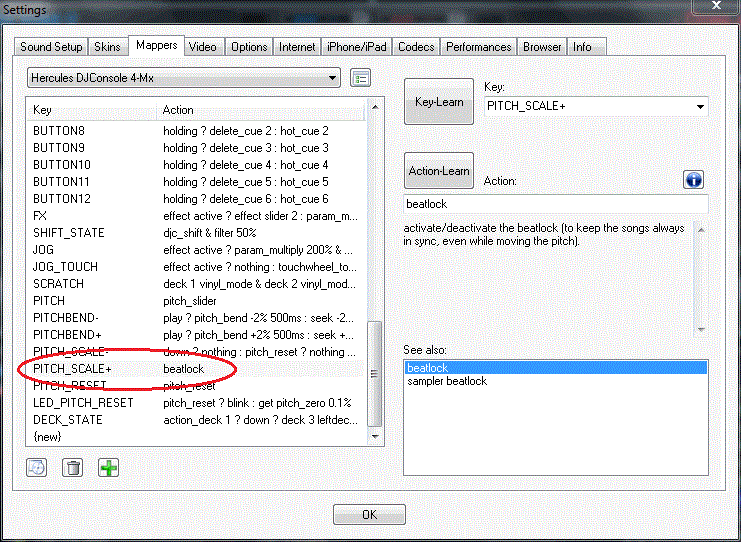741x542 pixels.
Task: Click the Action text field containing beatlock
Action: click(556, 204)
